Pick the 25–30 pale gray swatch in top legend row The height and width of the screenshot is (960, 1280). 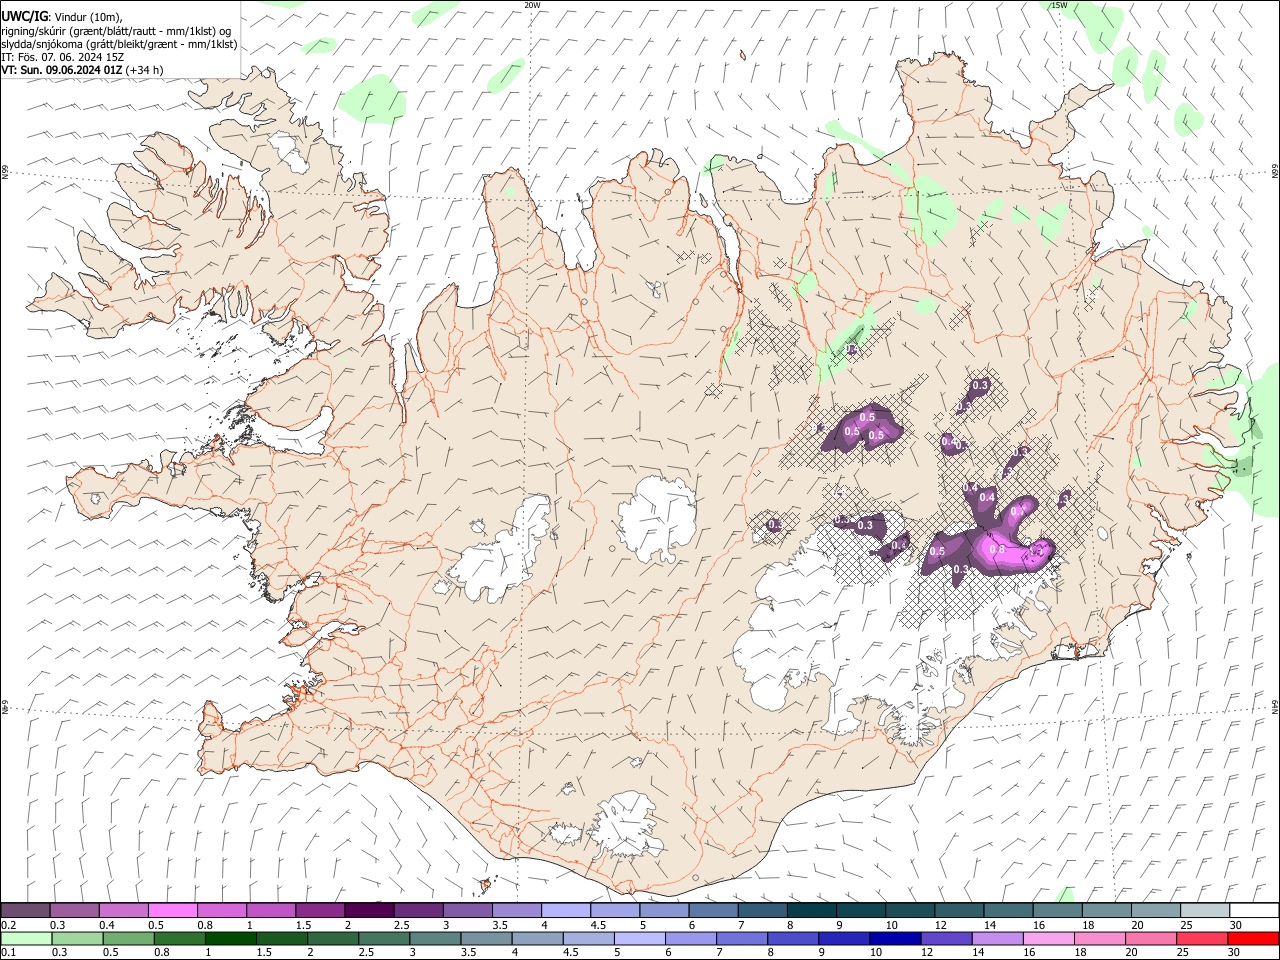point(1204,911)
